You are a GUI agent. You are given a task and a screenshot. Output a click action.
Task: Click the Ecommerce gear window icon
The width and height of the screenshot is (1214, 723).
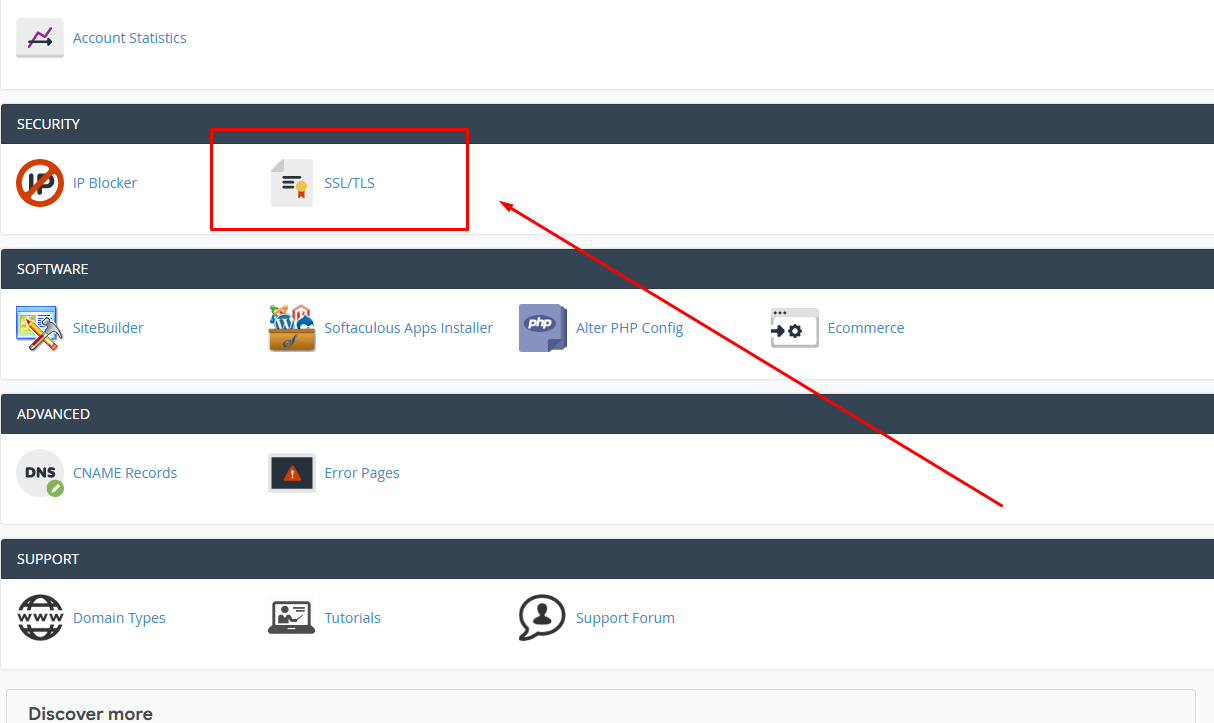pos(795,328)
